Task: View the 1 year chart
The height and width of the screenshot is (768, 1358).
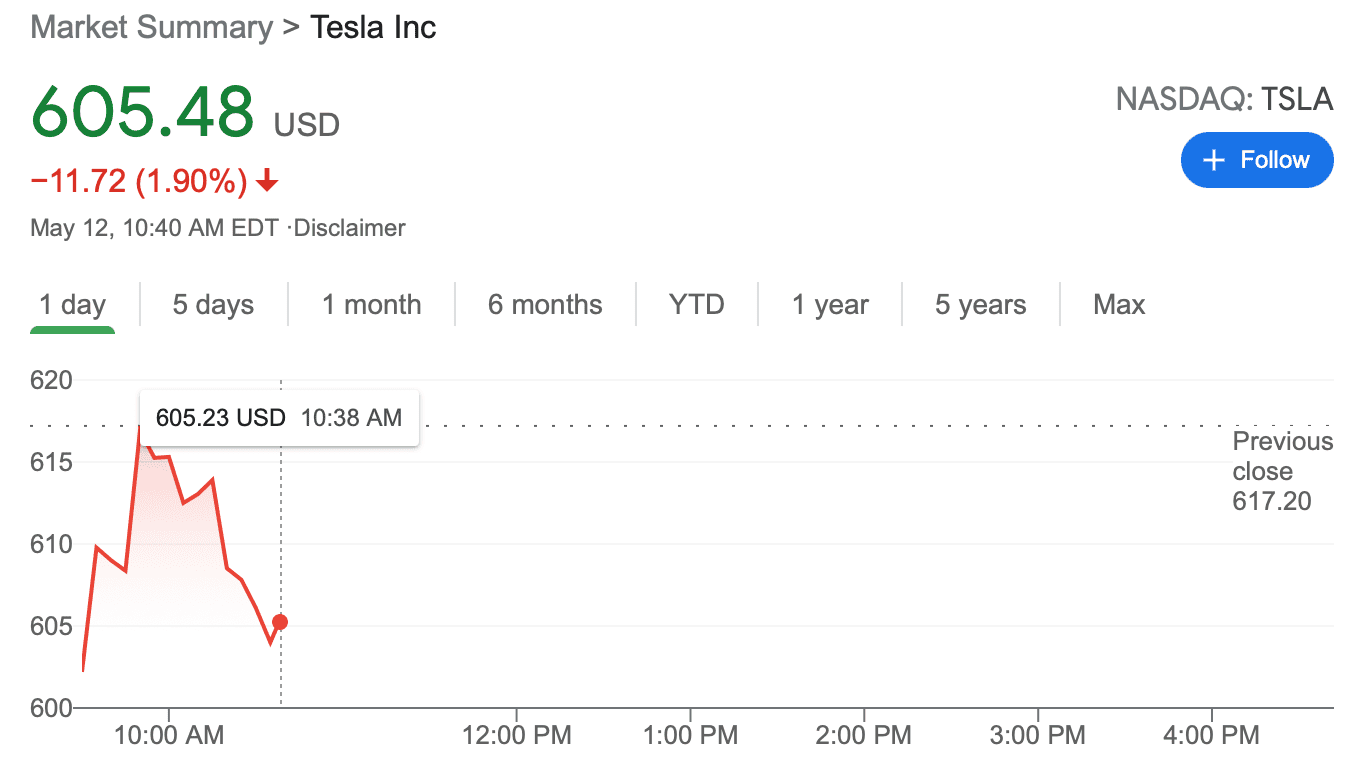Action: pyautogui.click(x=829, y=304)
